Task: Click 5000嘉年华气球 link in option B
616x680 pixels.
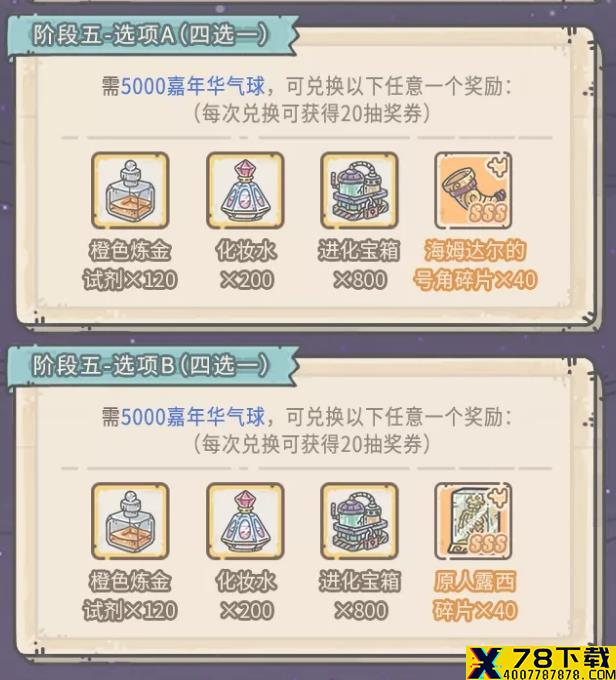Action: pyautogui.click(x=193, y=416)
